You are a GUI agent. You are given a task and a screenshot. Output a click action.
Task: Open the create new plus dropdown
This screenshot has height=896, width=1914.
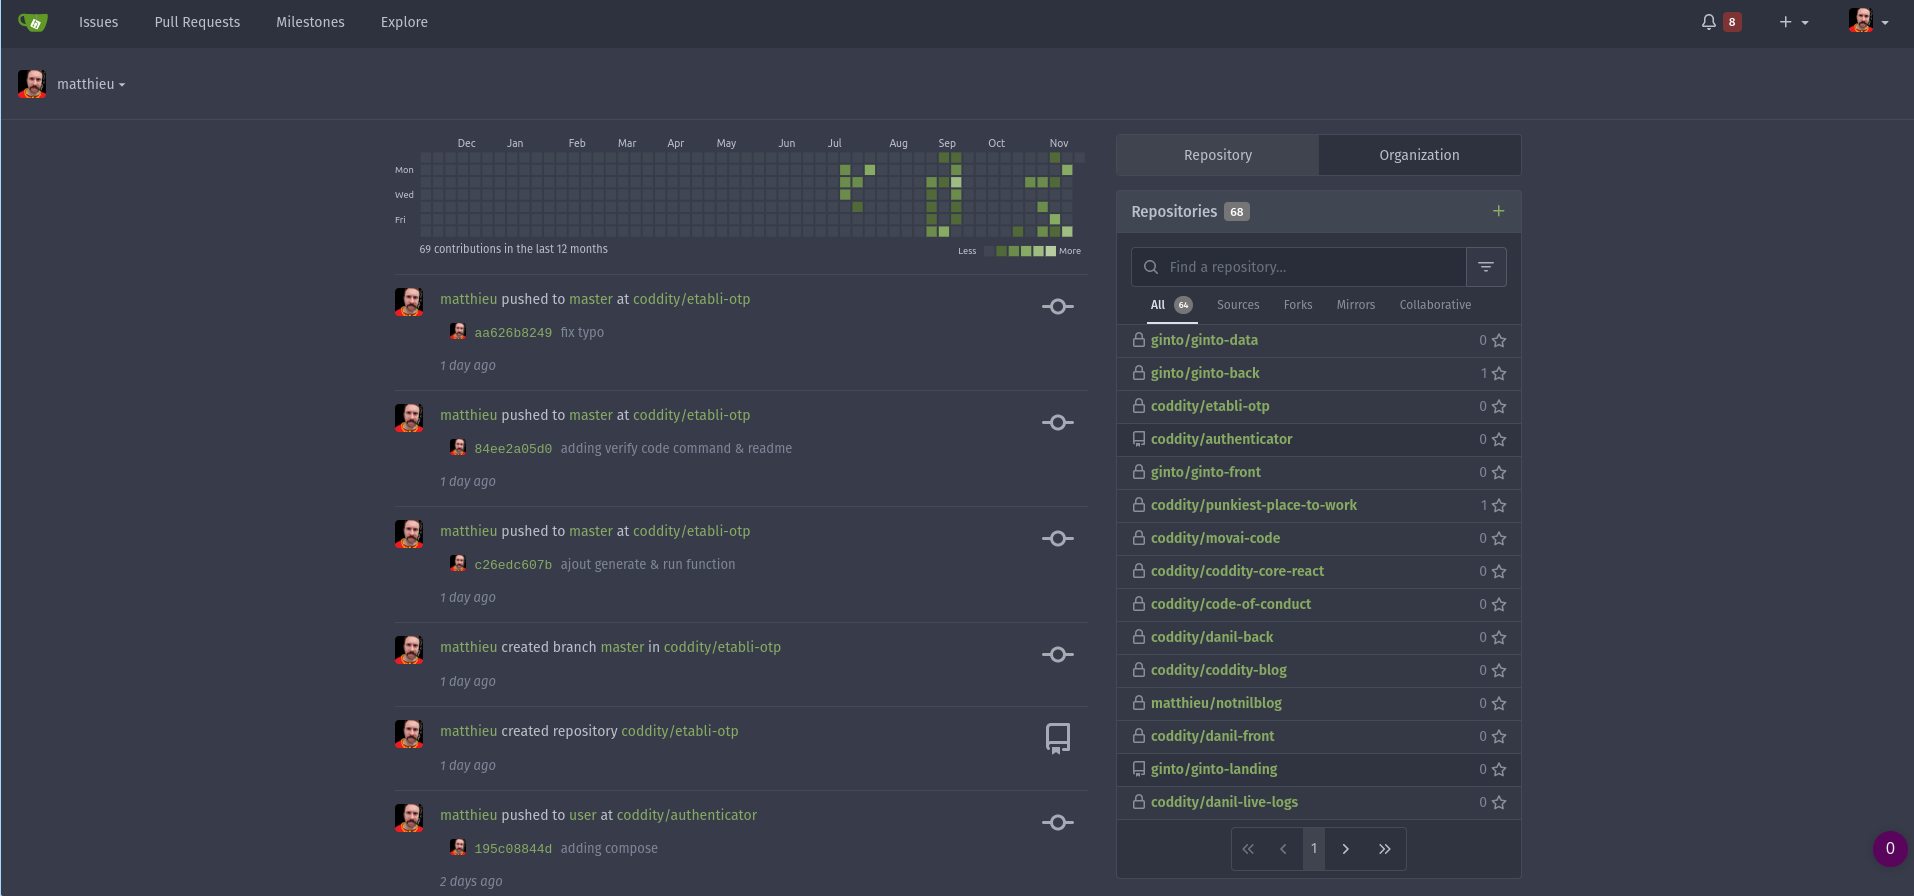(1793, 22)
